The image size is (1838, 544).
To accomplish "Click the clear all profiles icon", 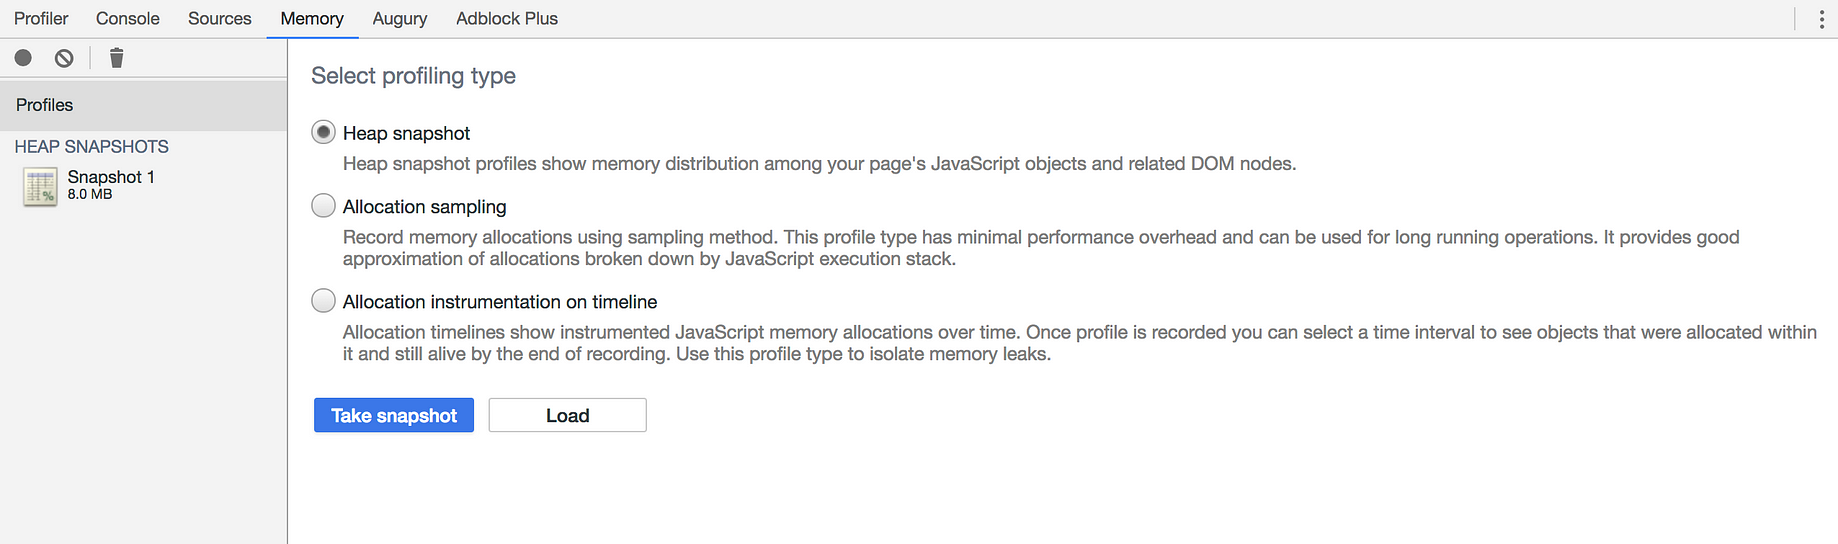I will pos(64,58).
